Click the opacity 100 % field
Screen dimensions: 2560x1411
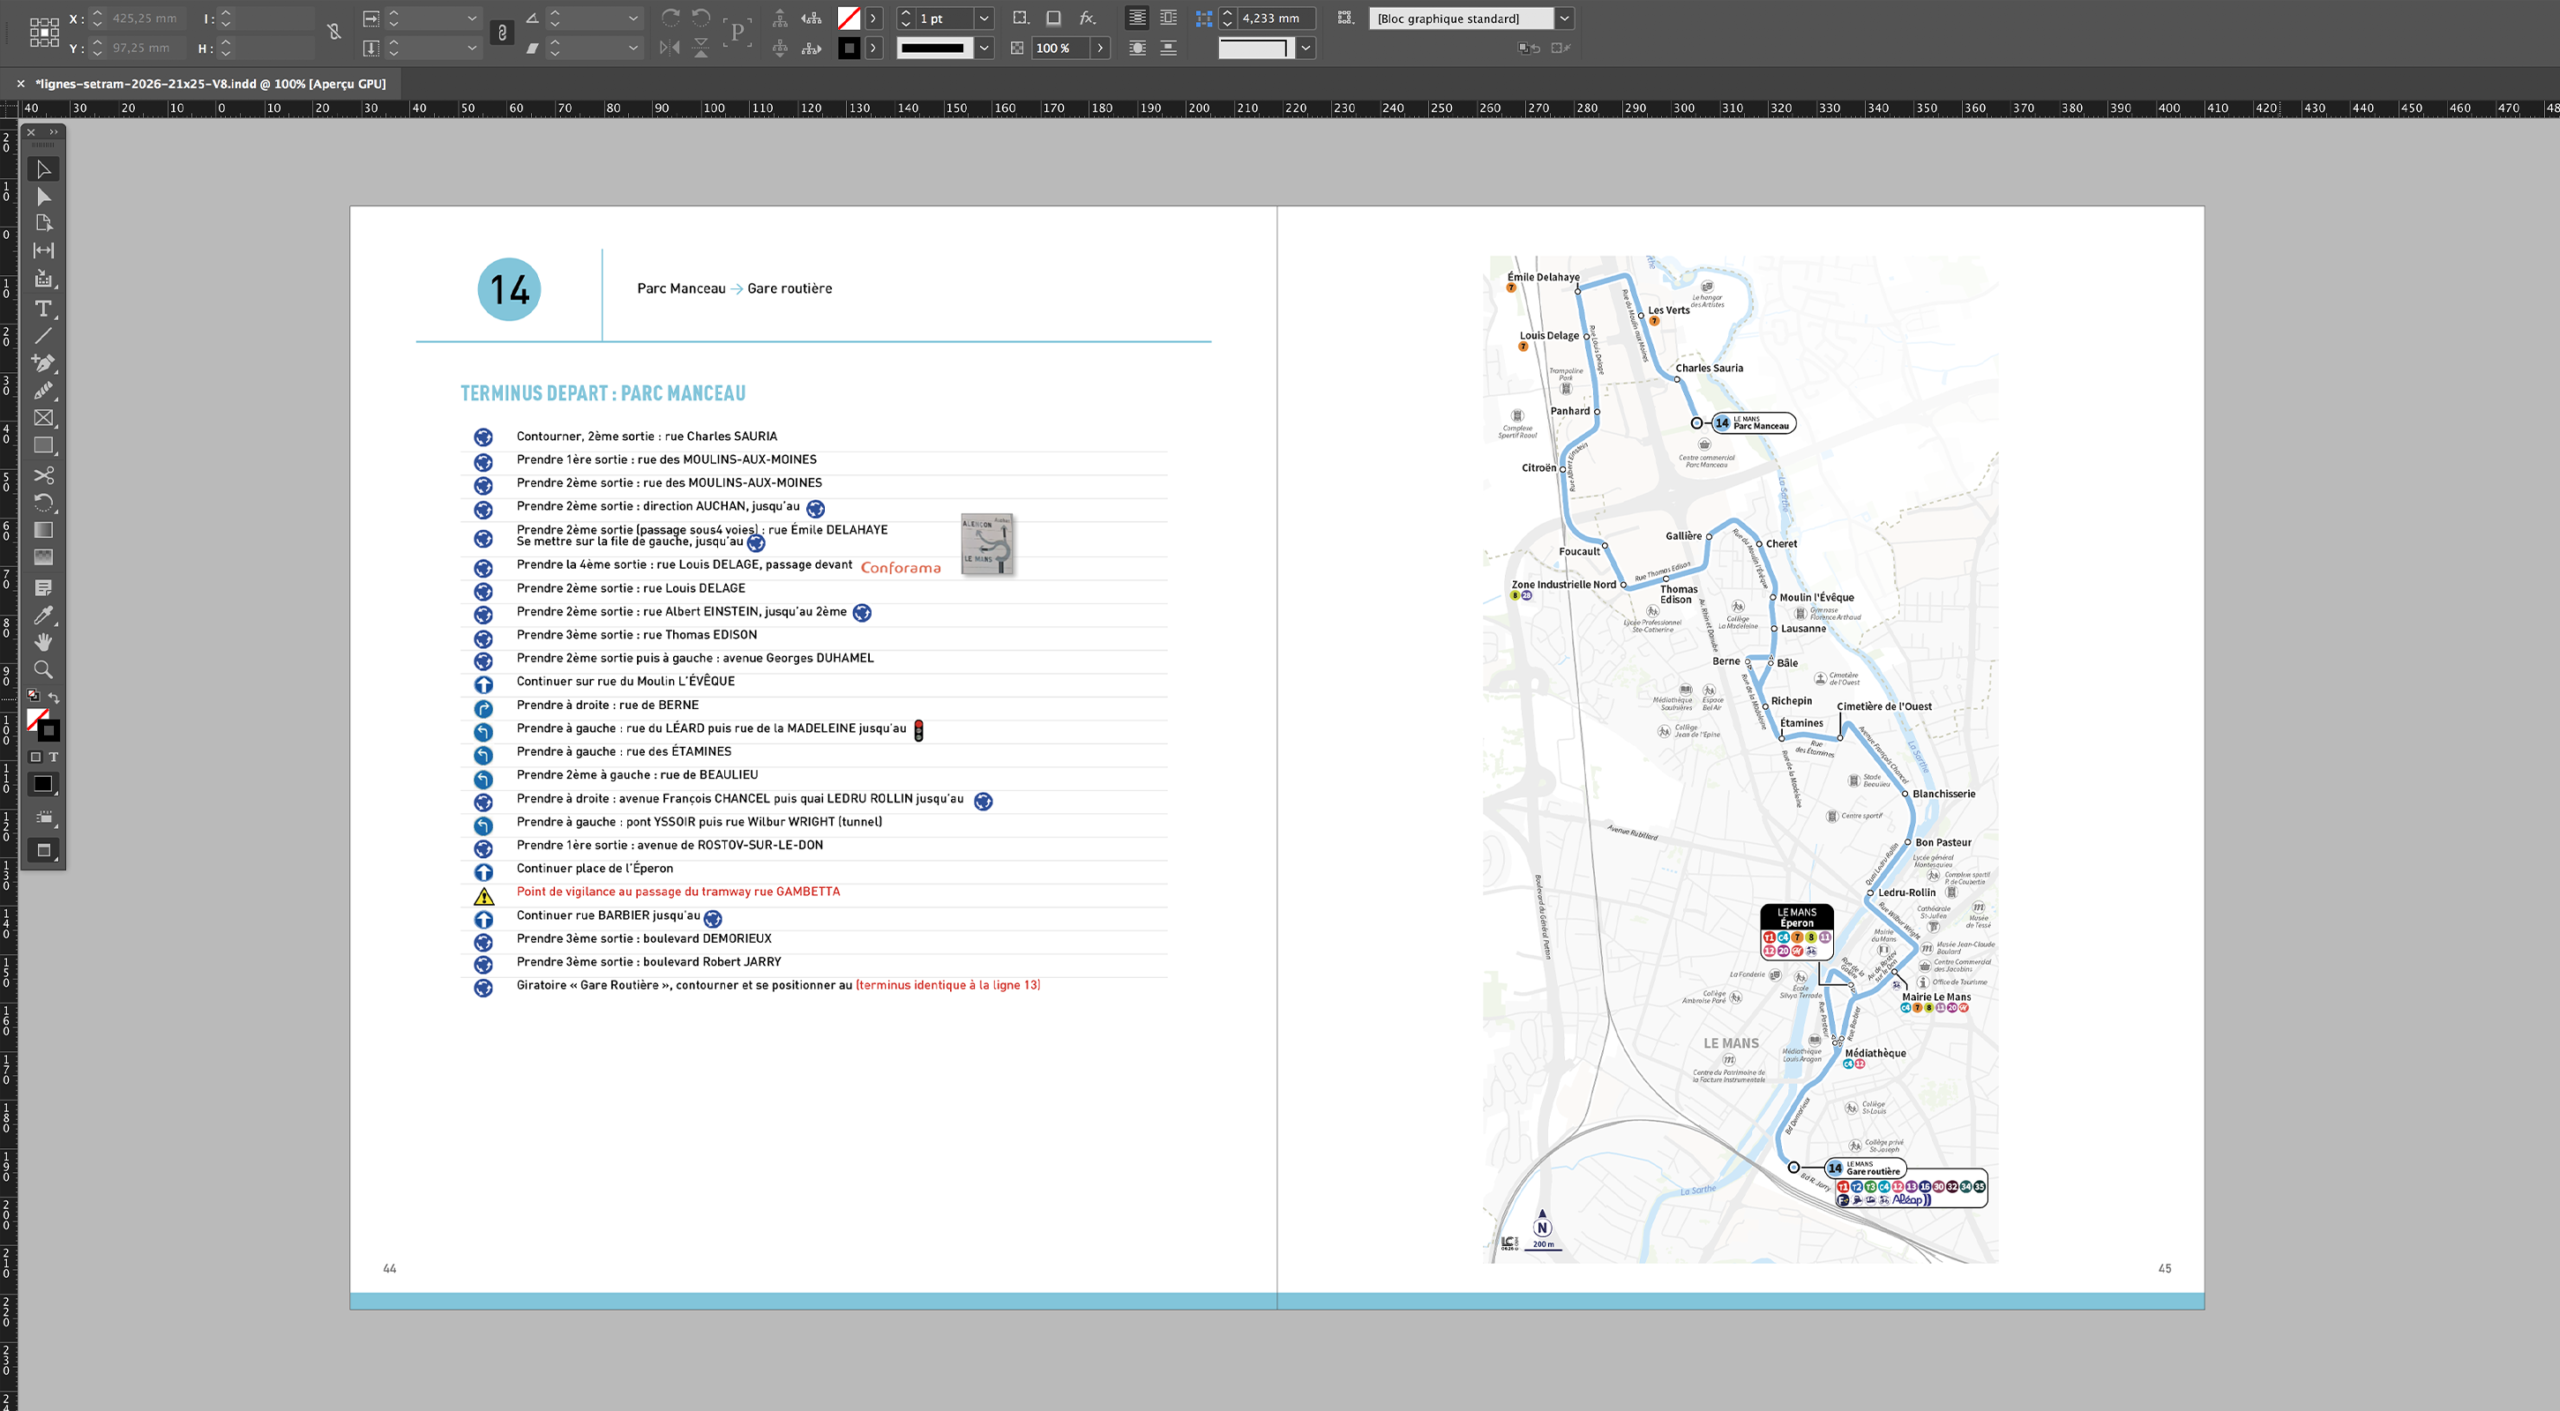[x=1061, y=48]
